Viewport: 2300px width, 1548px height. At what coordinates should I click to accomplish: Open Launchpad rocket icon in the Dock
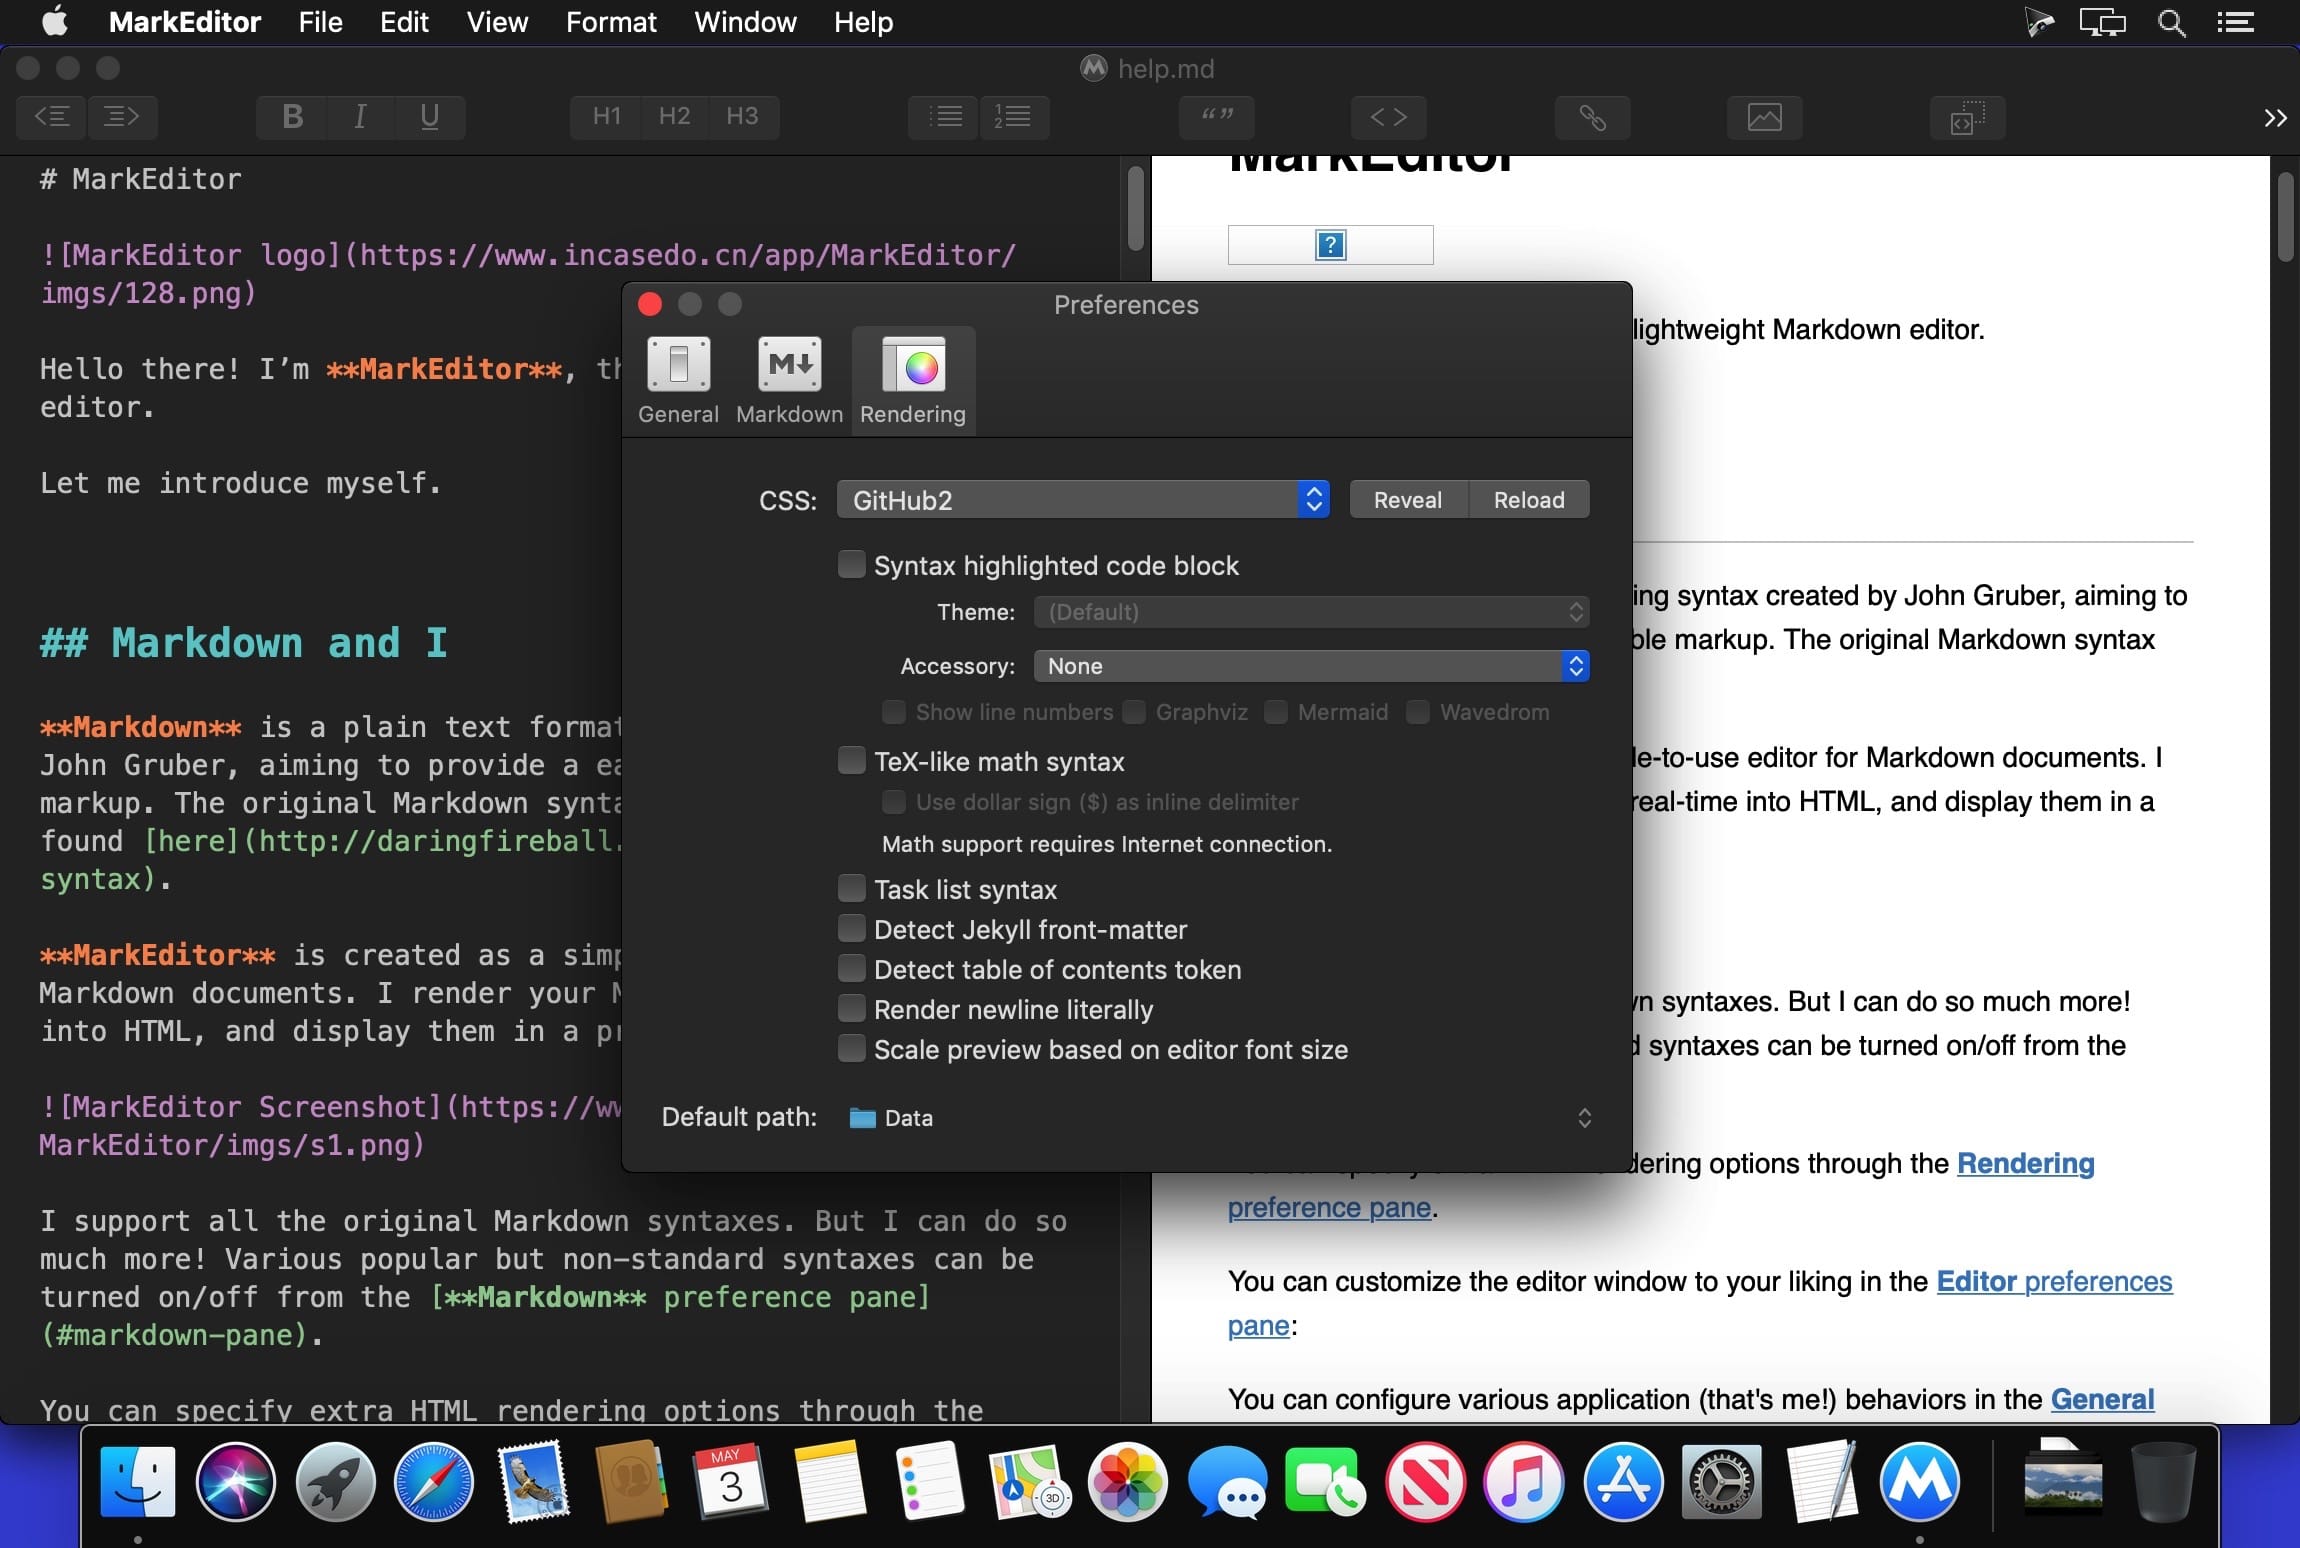pos(335,1482)
